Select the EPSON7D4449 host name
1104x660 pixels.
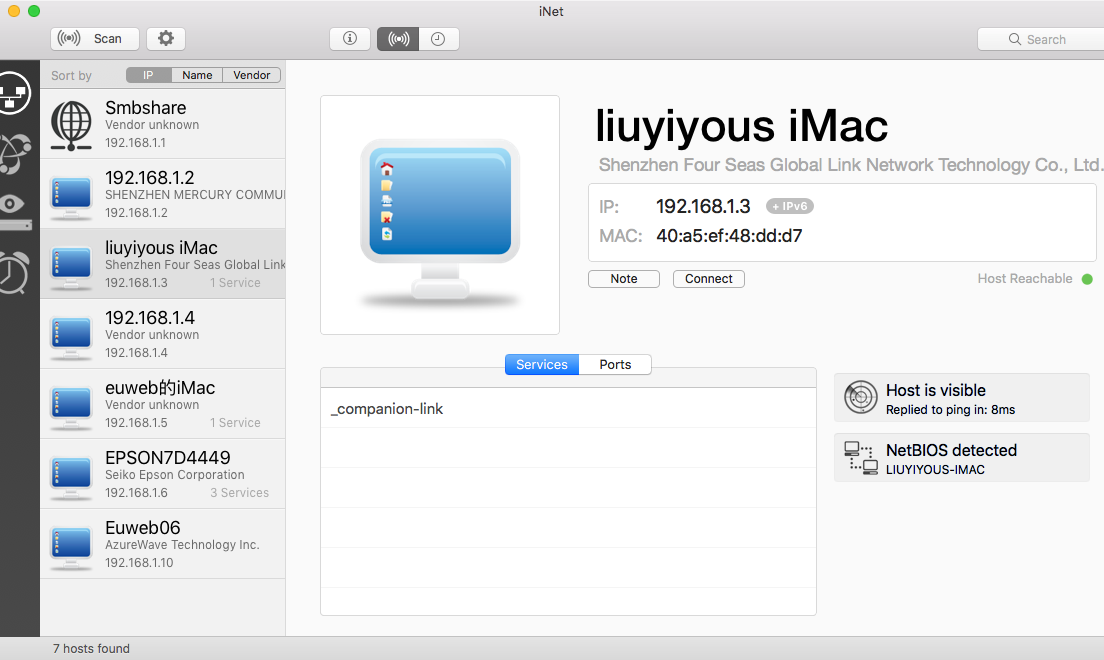coord(168,458)
